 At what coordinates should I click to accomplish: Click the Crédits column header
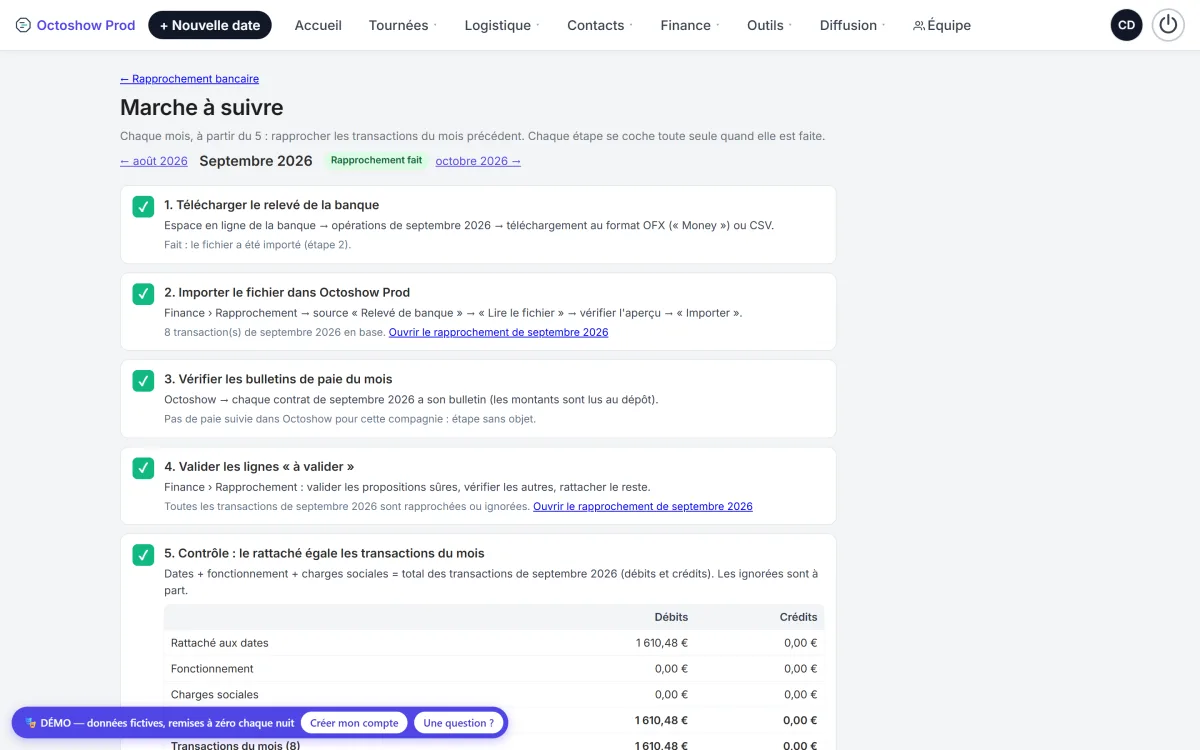[799, 617]
